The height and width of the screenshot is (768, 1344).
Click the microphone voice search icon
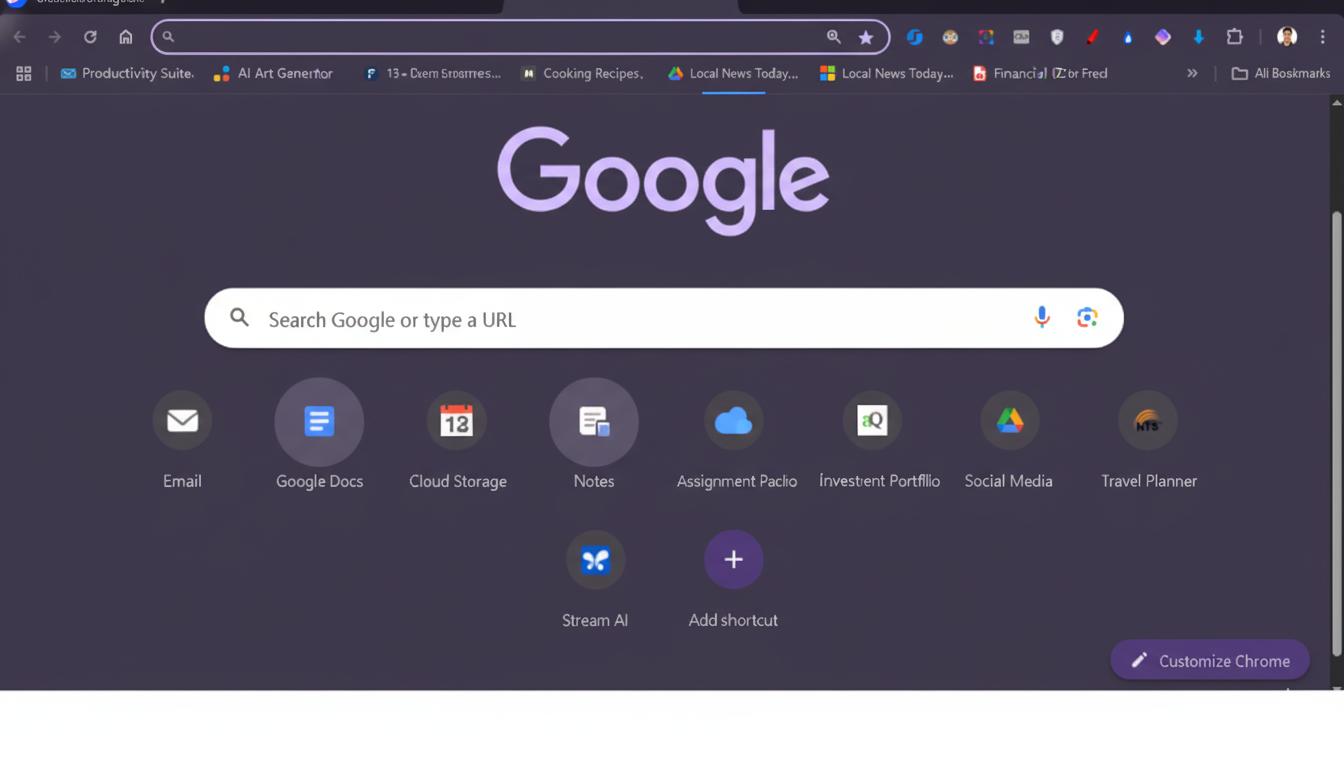[x=1041, y=318]
